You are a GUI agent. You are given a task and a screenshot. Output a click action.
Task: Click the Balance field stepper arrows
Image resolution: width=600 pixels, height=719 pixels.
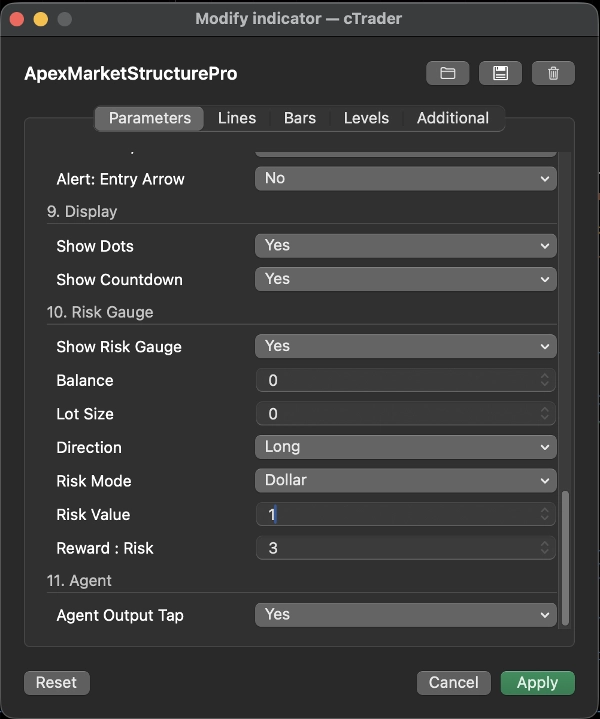click(544, 380)
